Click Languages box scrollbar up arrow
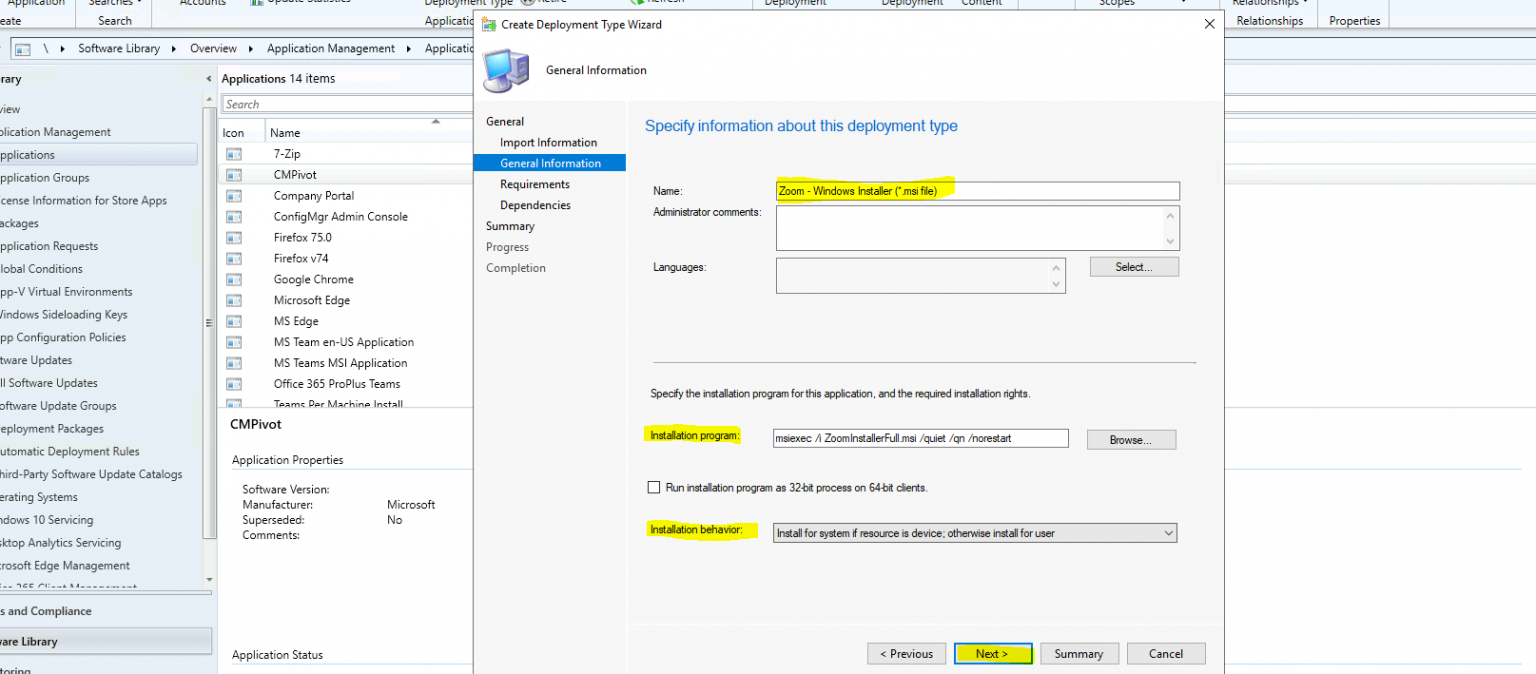 point(1056,267)
